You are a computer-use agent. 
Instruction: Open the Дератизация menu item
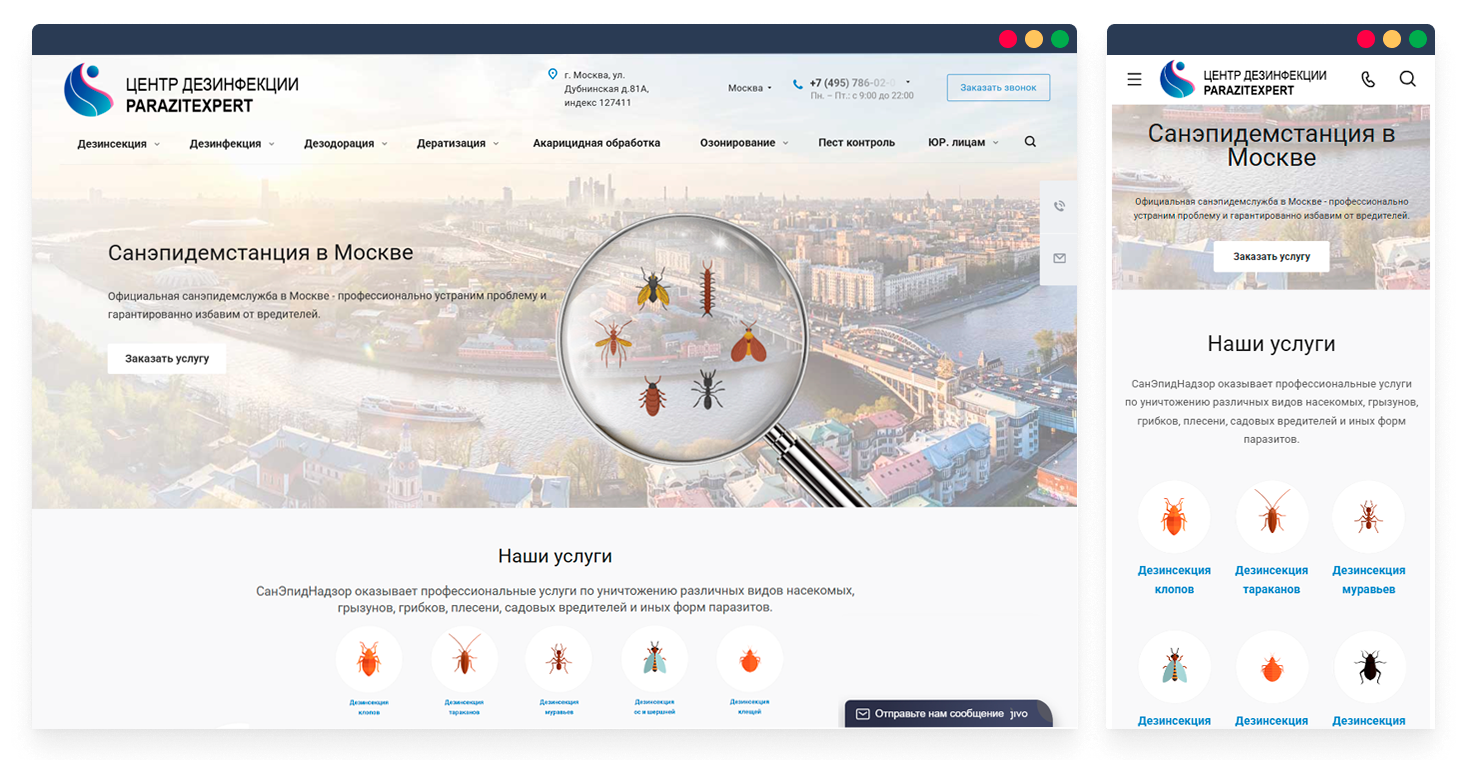[451, 143]
